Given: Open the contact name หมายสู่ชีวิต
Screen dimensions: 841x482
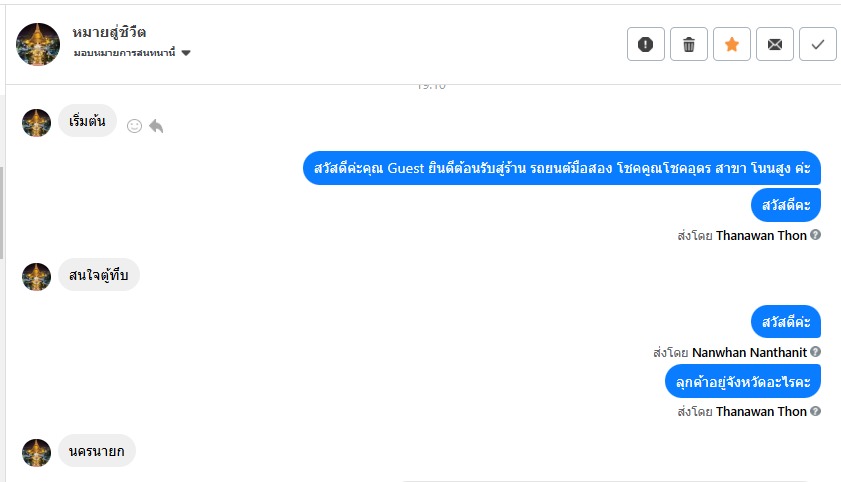Looking at the screenshot, I should click(109, 32).
